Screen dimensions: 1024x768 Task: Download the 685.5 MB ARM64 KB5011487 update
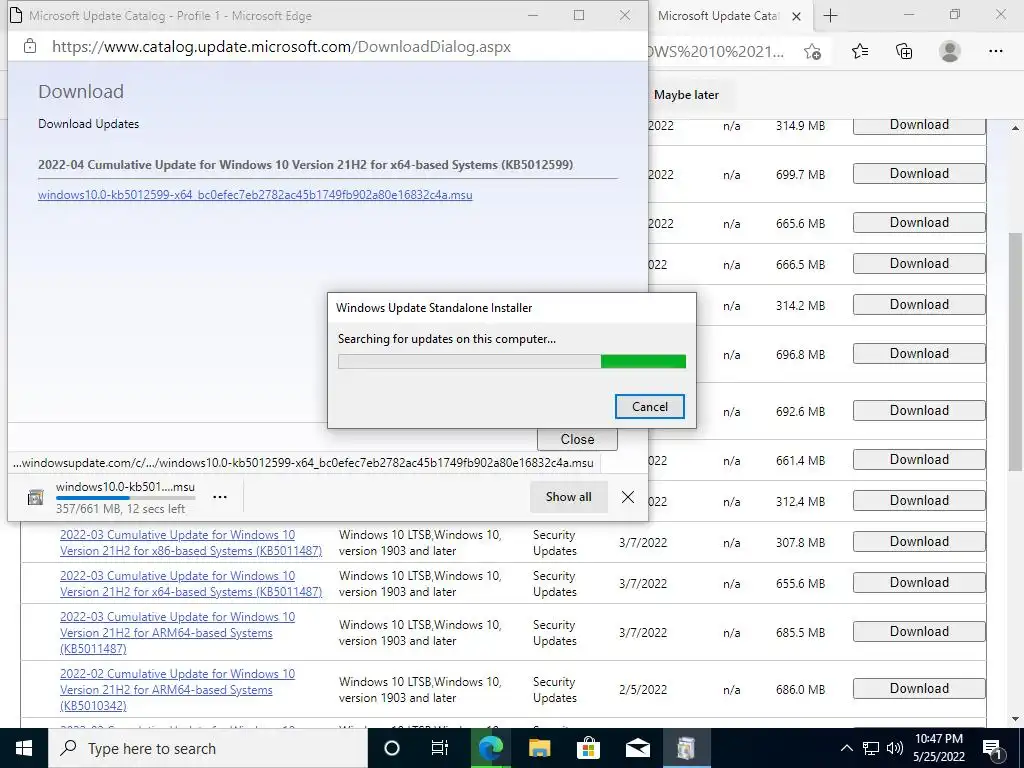point(919,632)
